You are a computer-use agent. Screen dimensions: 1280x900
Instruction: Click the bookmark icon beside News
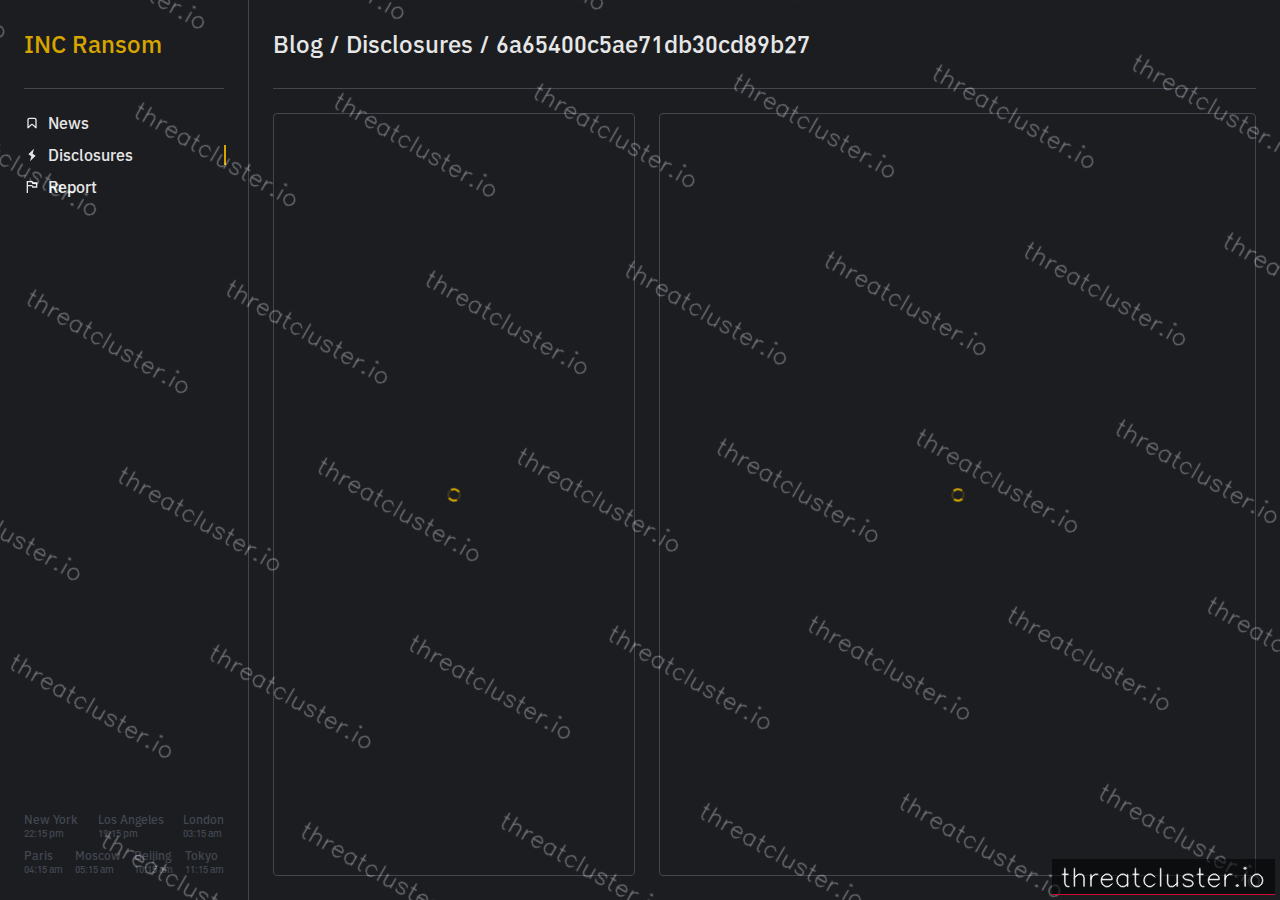click(32, 123)
